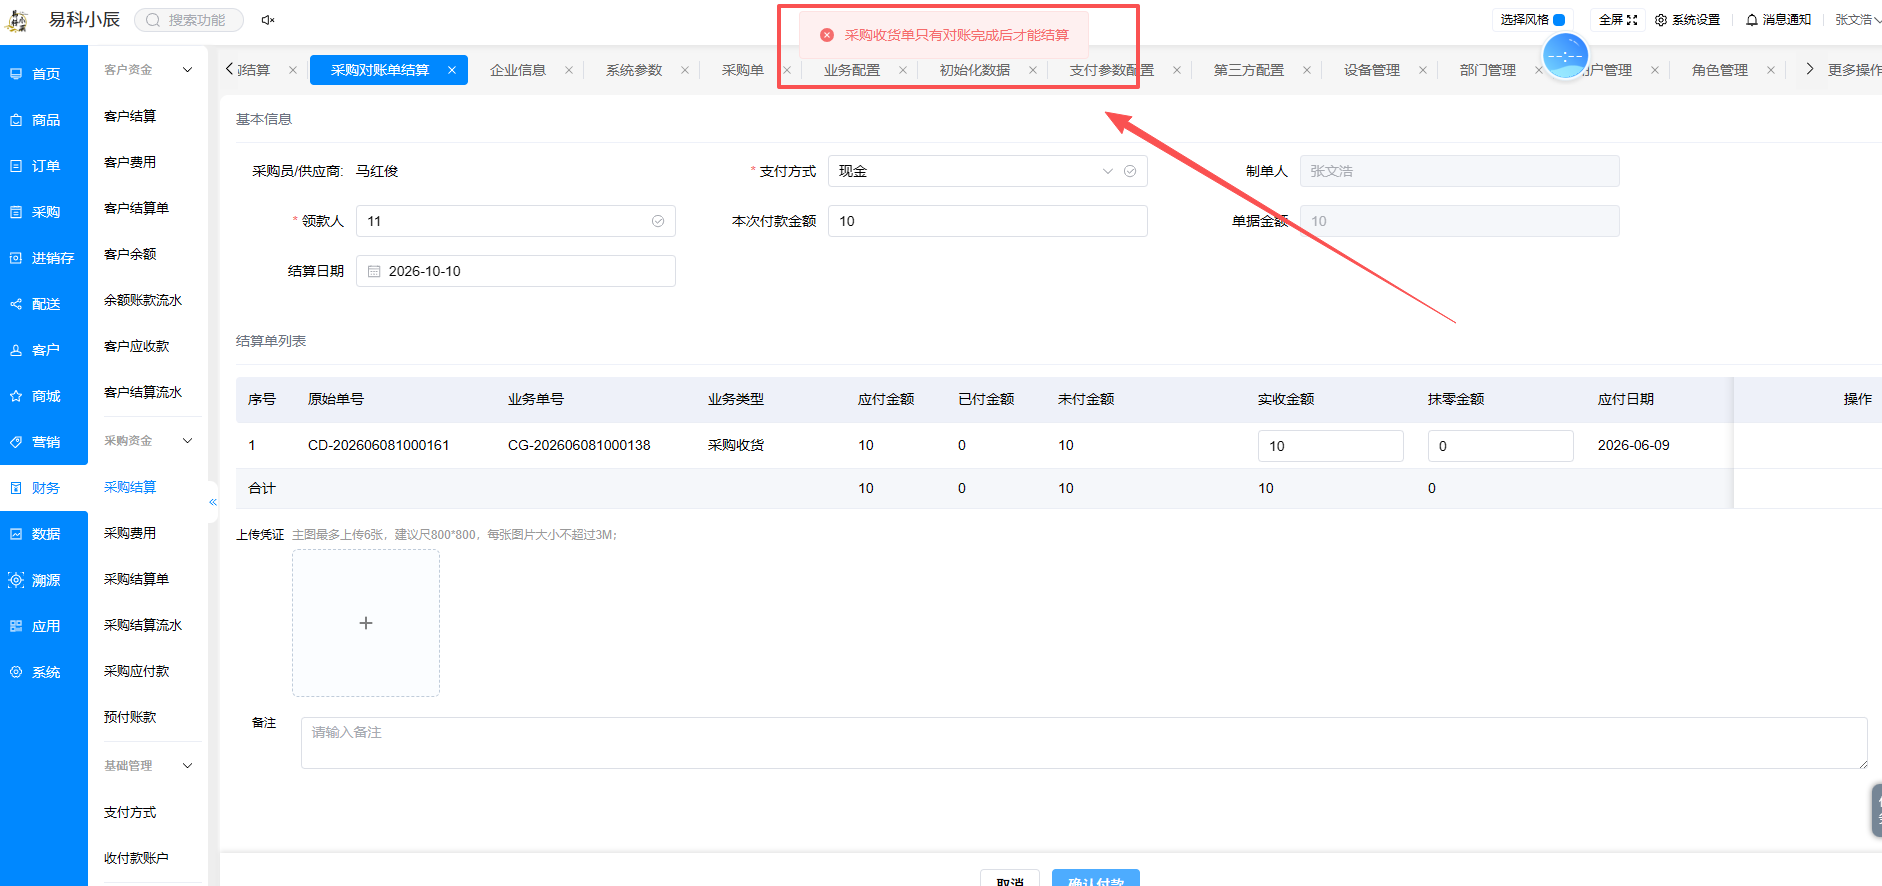Viewport: 1882px width, 886px height.
Task: Open 营销 marketing sidebar section
Action: (x=44, y=442)
